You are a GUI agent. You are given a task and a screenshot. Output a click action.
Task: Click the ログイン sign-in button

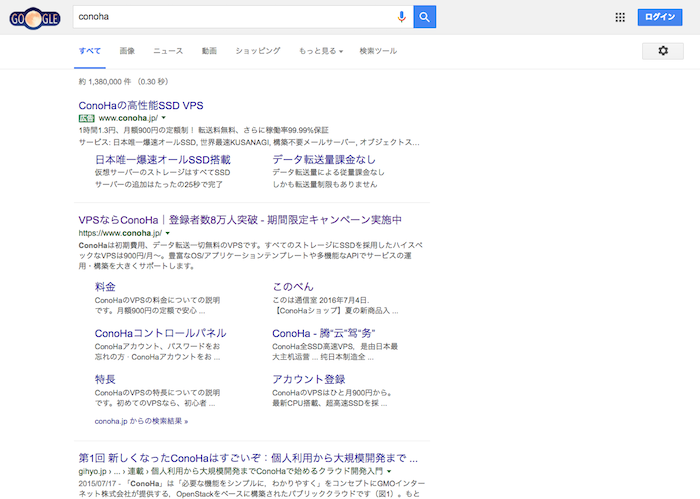661,17
